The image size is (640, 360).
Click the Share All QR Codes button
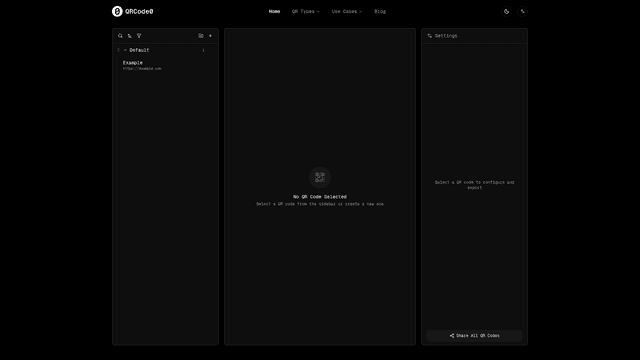(x=474, y=336)
